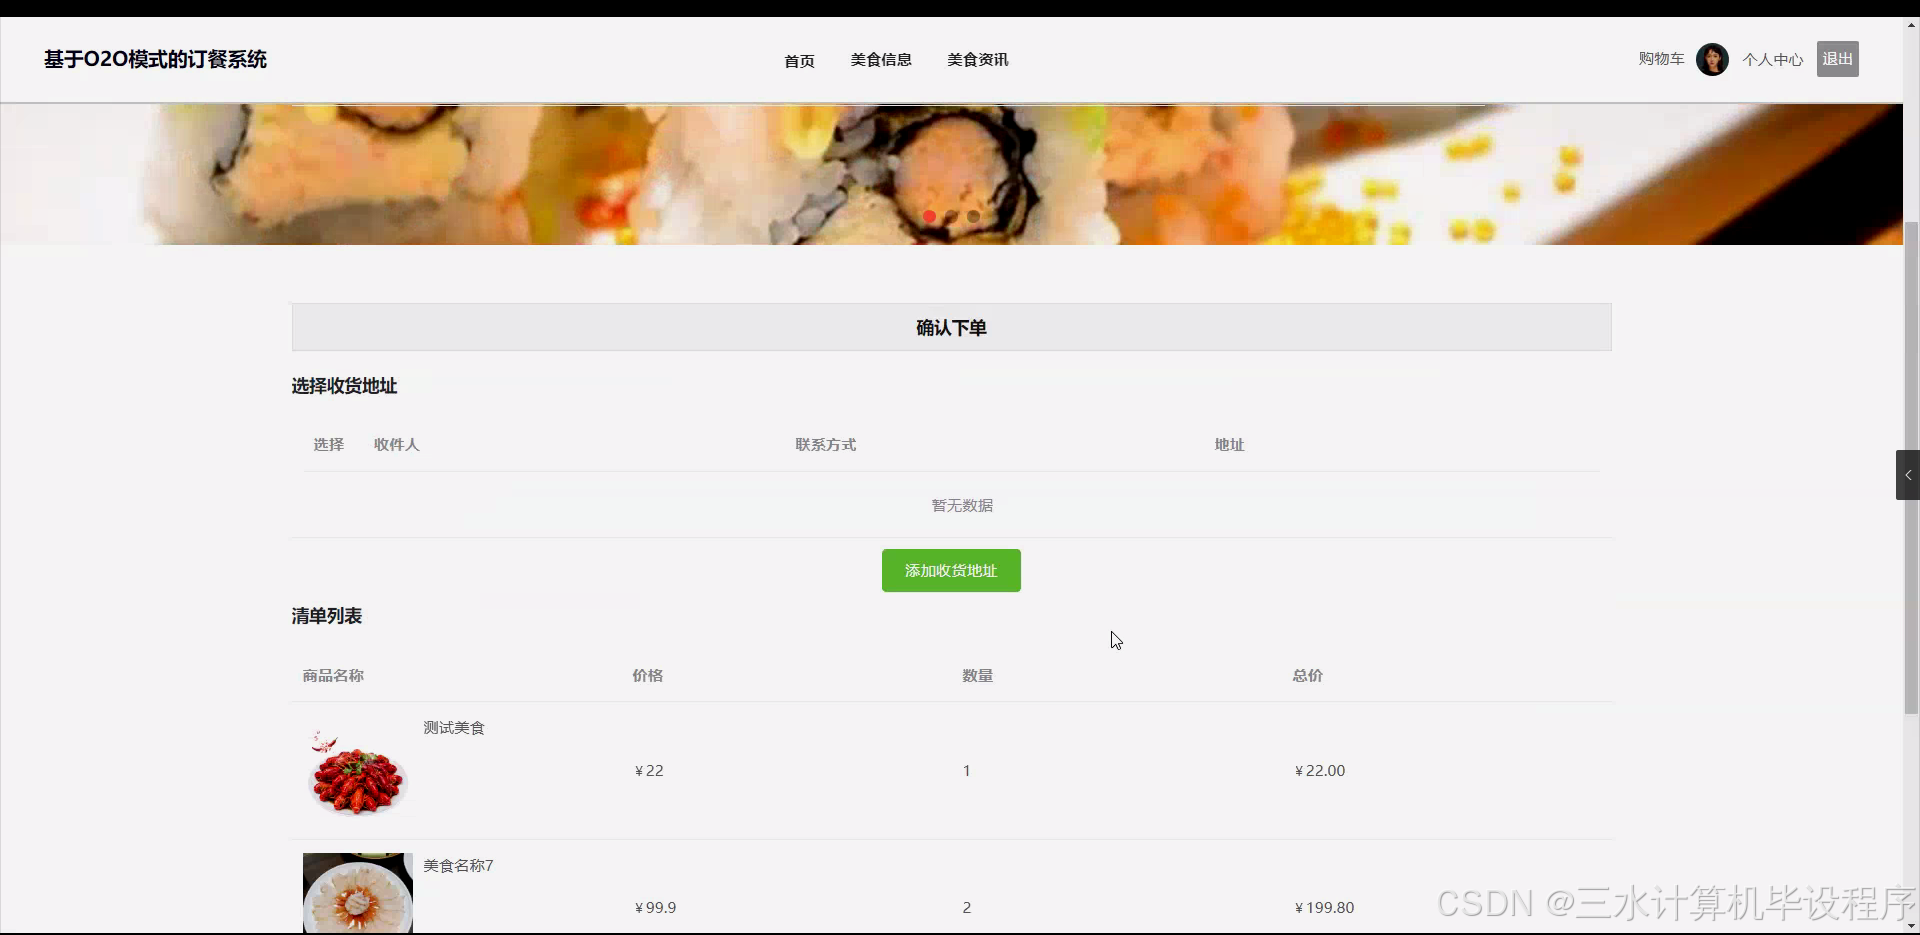Open the 美食信息 menu
The width and height of the screenshot is (1920, 935).
pyautogui.click(x=881, y=59)
